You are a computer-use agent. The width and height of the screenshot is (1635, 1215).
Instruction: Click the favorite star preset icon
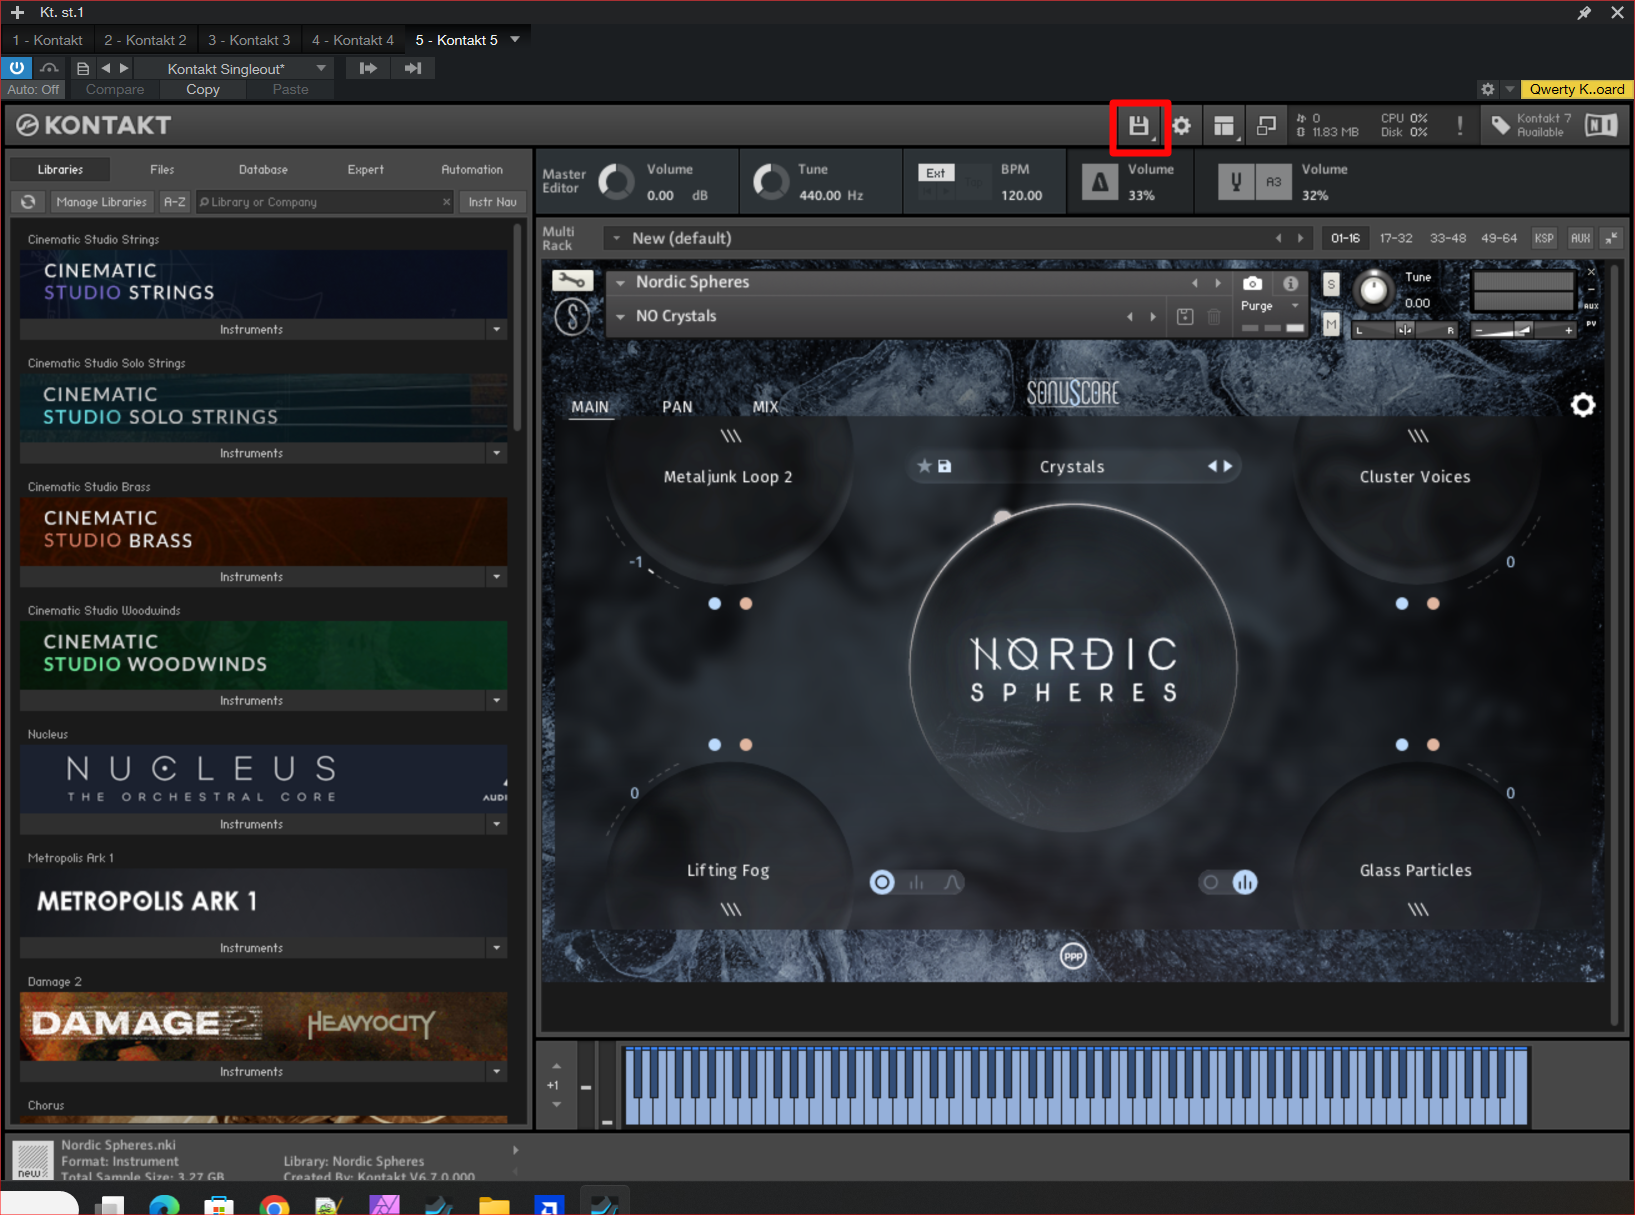click(x=925, y=466)
